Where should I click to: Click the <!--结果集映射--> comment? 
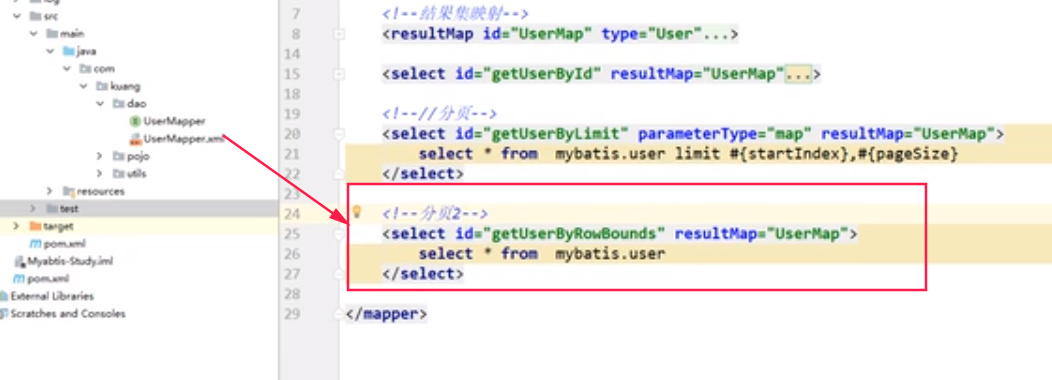point(456,13)
